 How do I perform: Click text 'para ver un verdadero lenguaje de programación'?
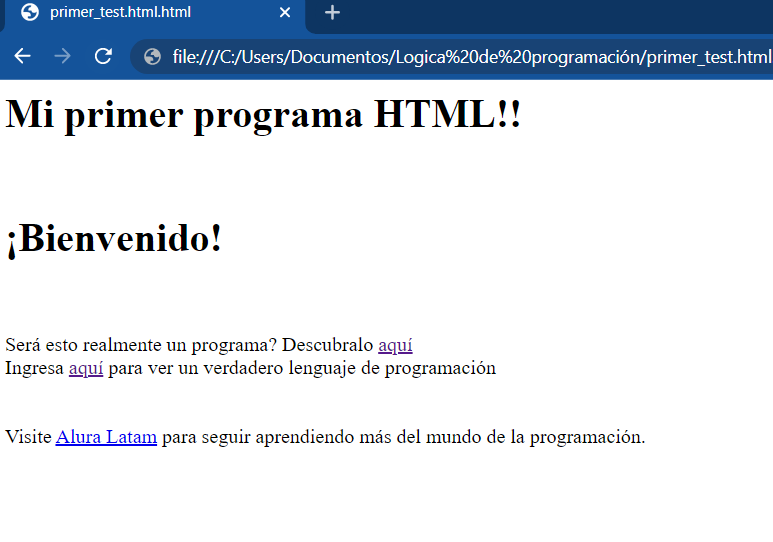tap(302, 368)
